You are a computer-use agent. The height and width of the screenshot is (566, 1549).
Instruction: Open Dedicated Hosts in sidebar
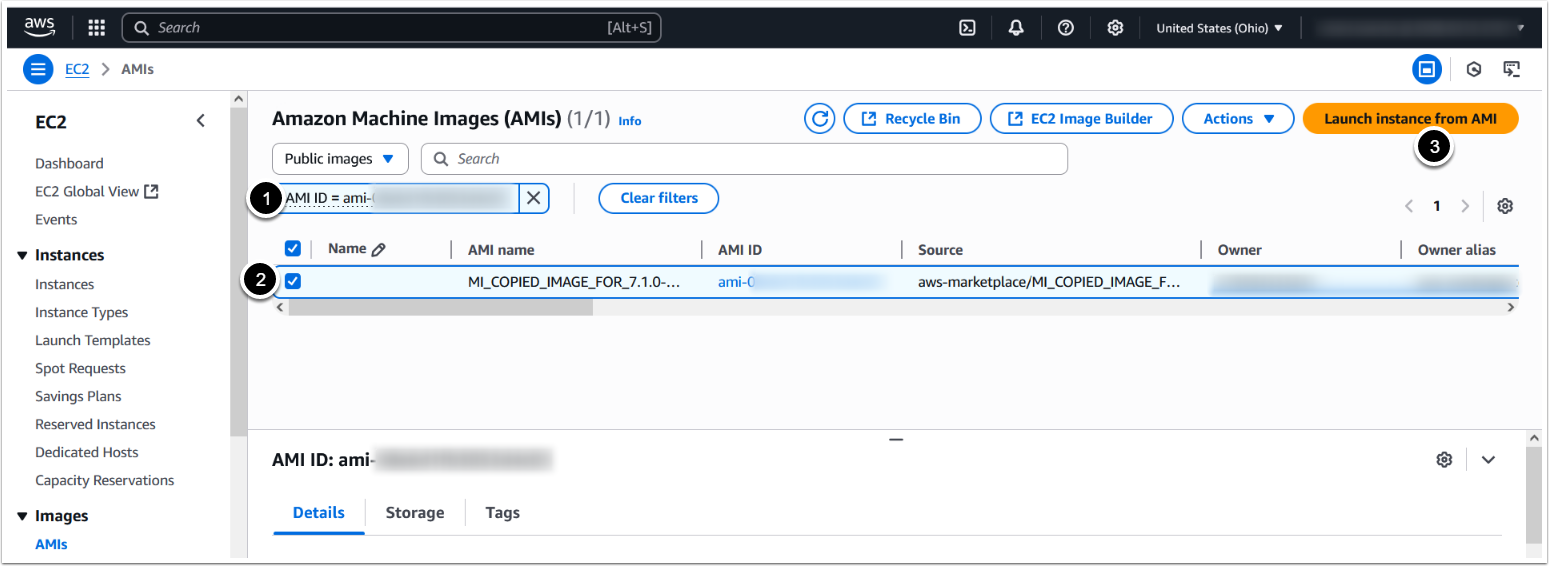pyautogui.click(x=87, y=452)
